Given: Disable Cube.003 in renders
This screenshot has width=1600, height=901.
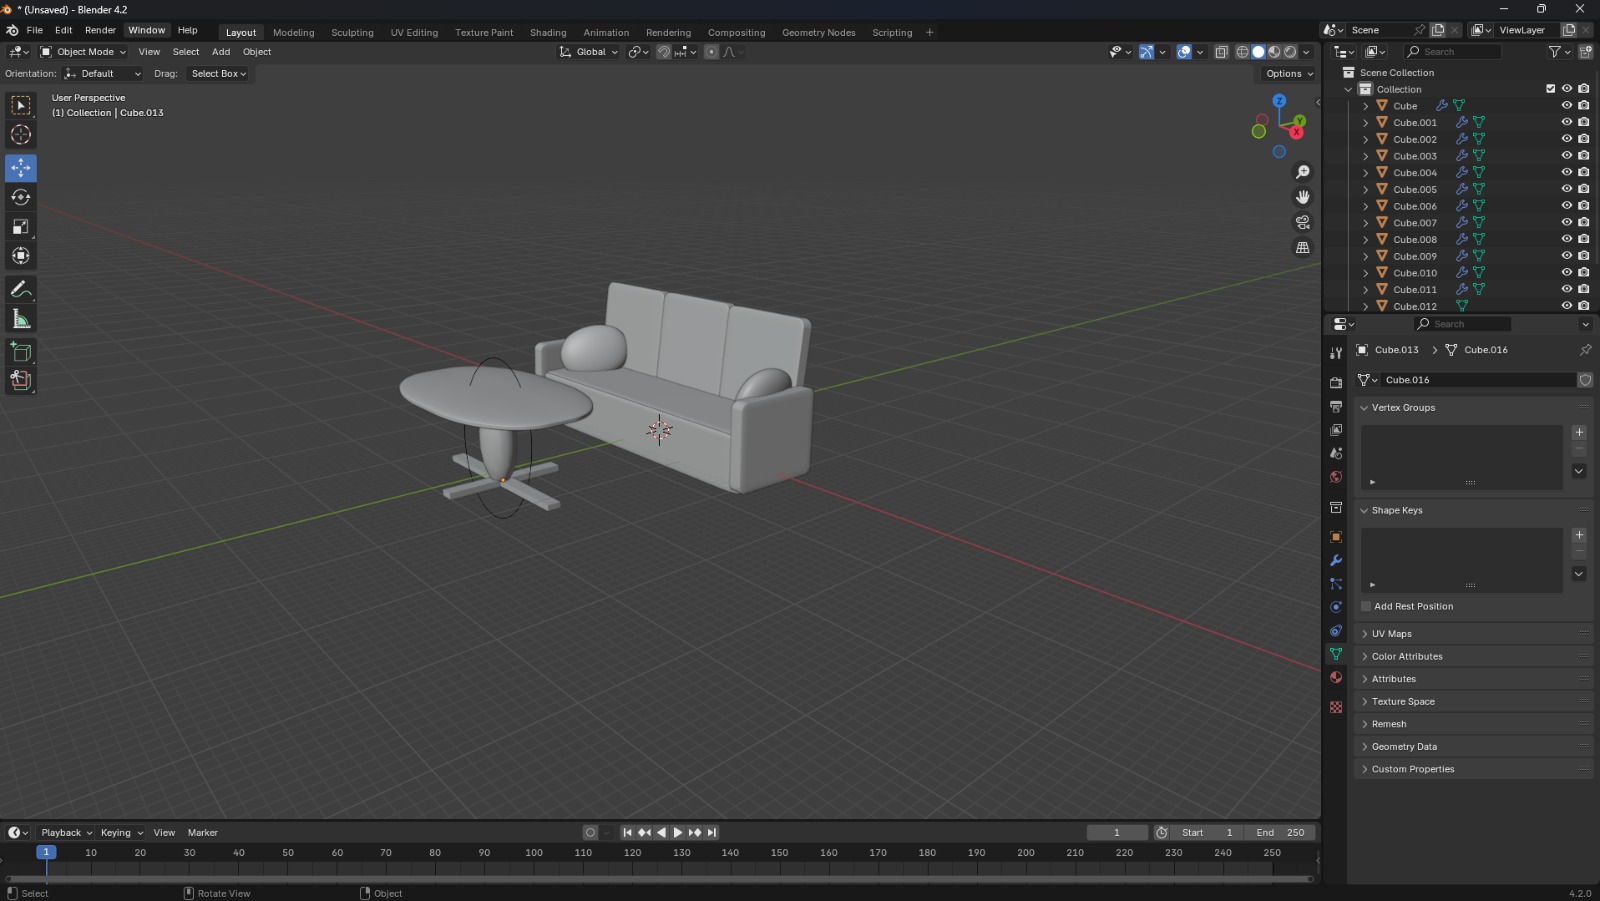Looking at the screenshot, I should coord(1584,156).
